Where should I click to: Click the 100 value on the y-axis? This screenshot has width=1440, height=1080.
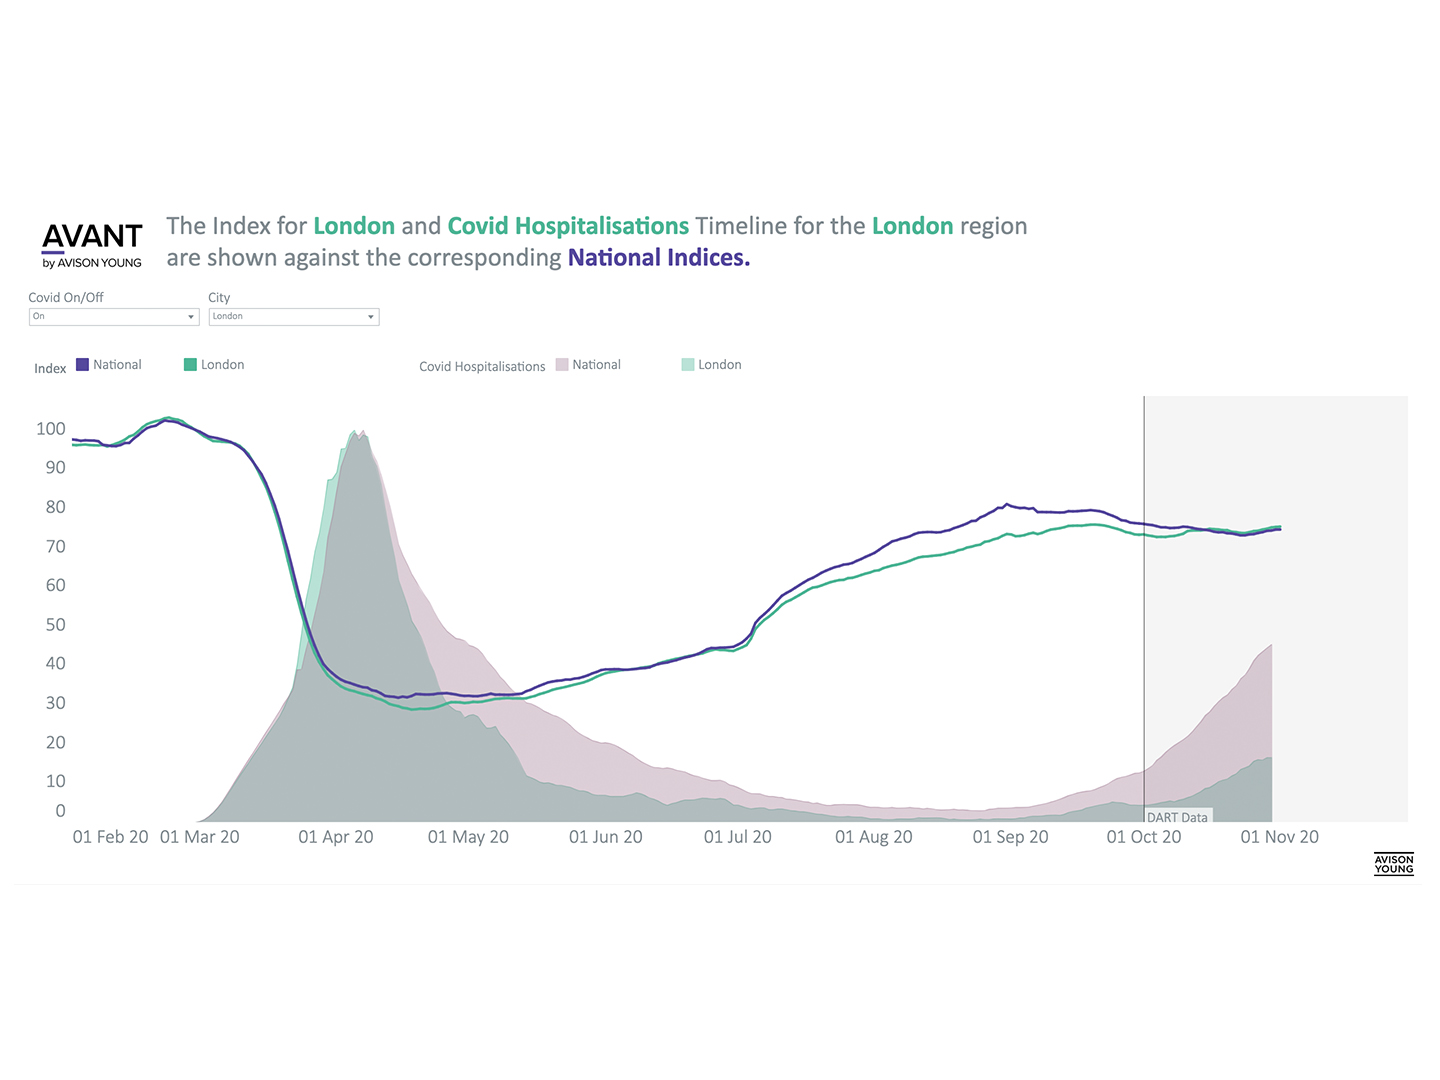(x=51, y=429)
